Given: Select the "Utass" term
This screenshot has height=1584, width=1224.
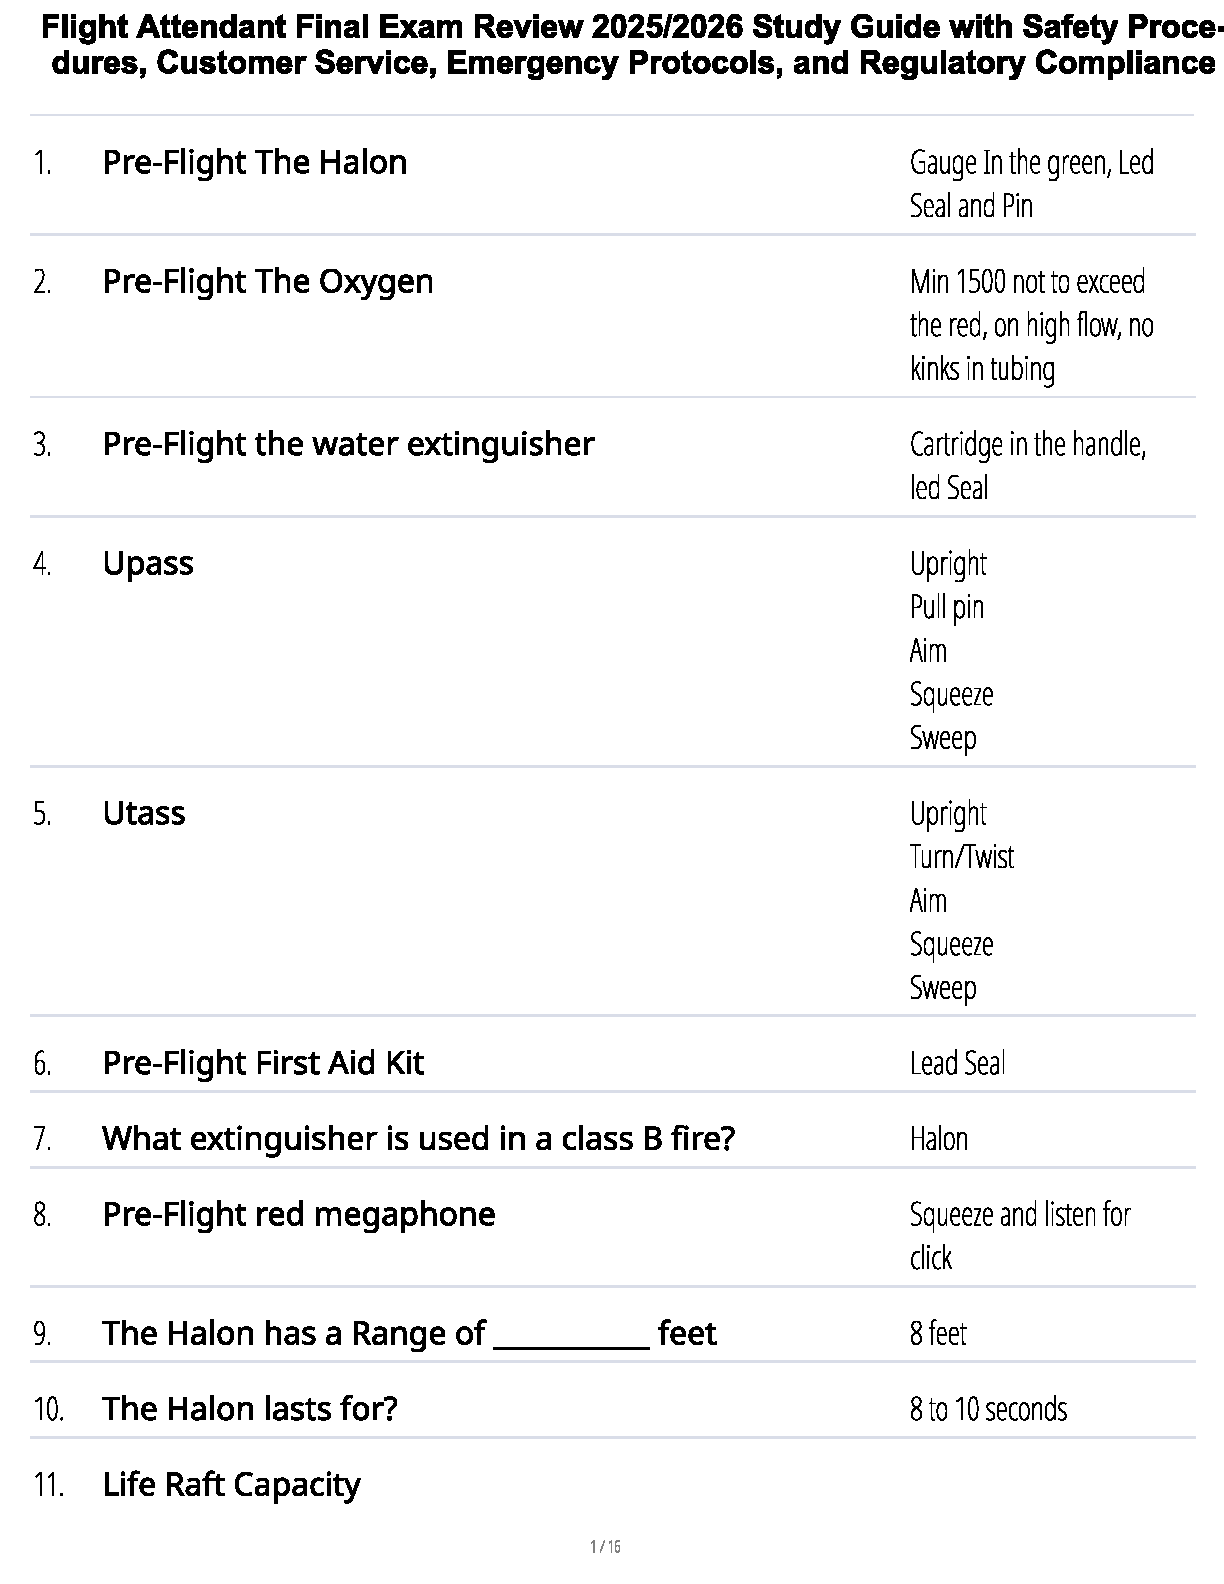Looking at the screenshot, I should [x=144, y=814].
